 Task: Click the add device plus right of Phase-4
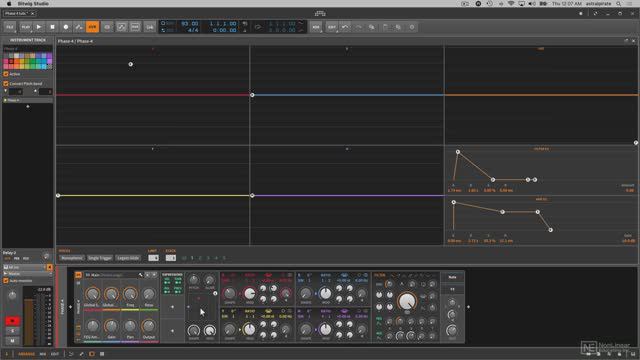[469, 307]
